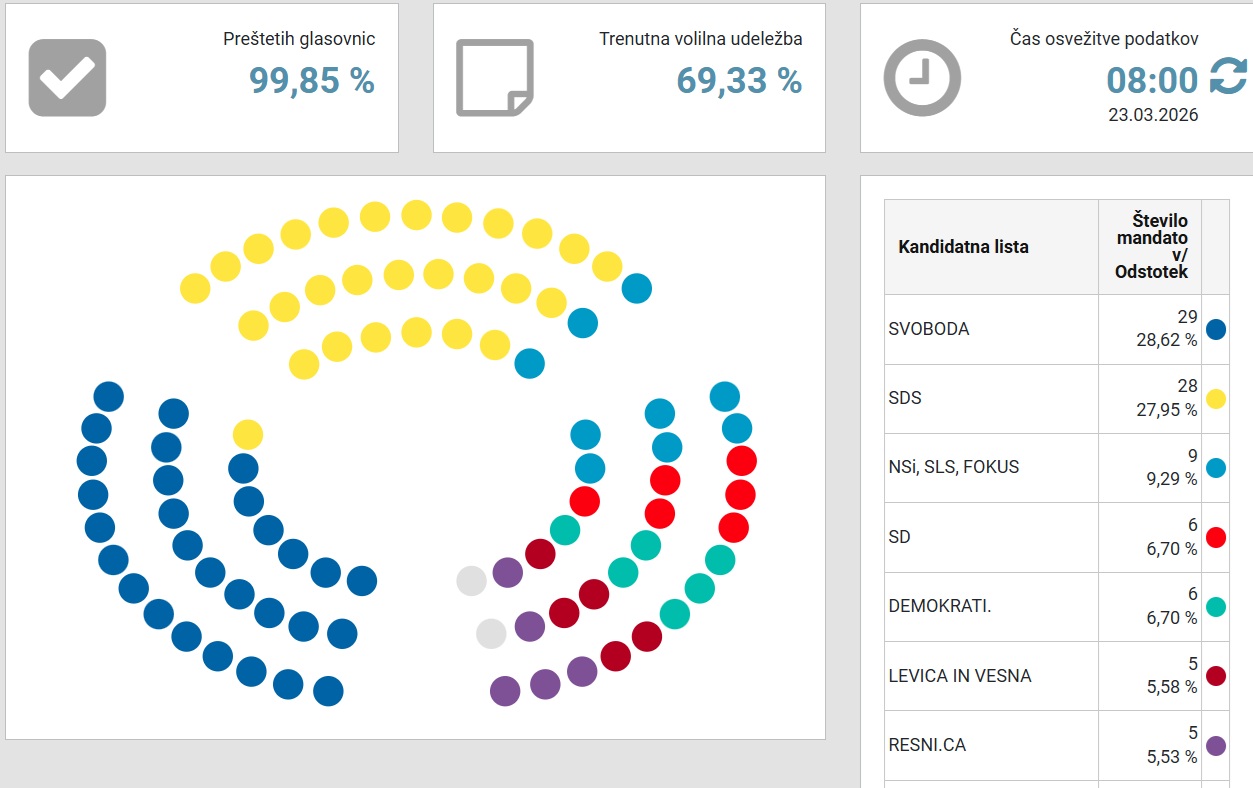Click the 69,33 % voter turnout value

click(739, 80)
